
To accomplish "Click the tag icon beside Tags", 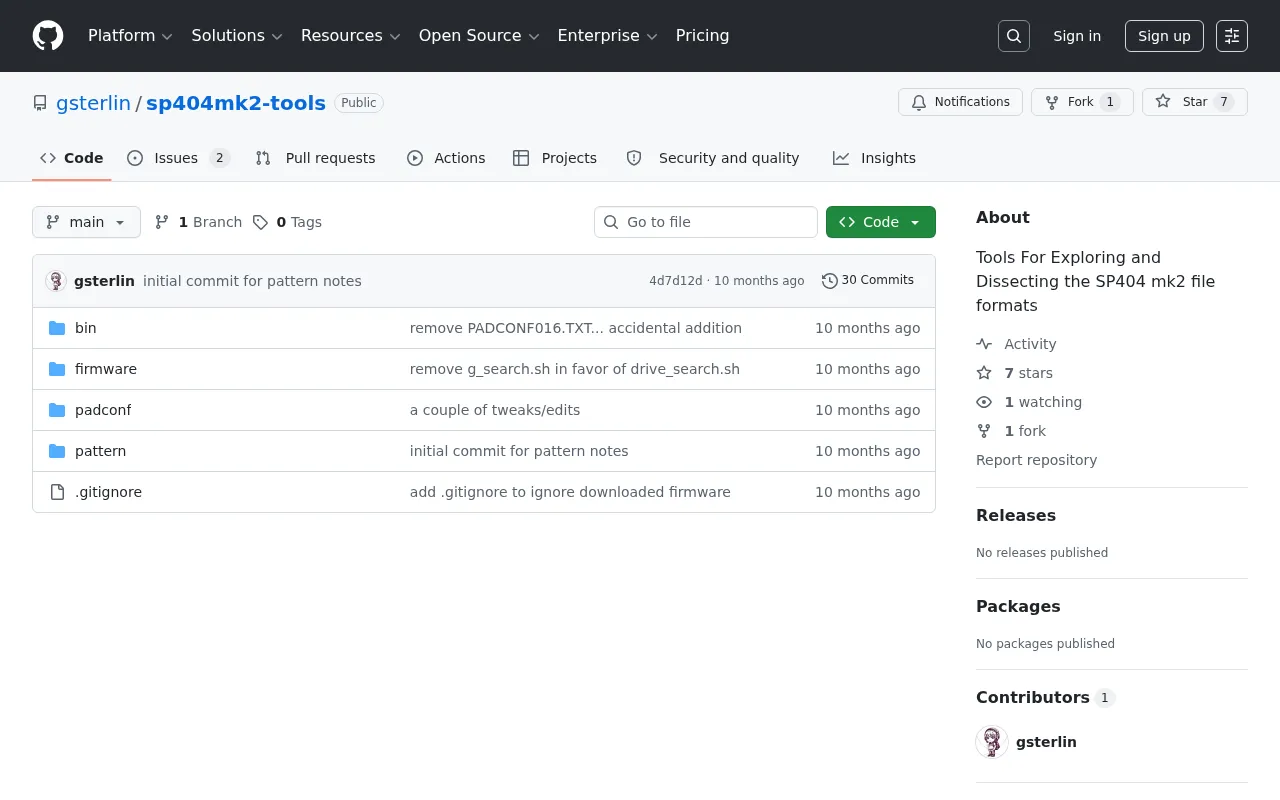I will (x=260, y=222).
